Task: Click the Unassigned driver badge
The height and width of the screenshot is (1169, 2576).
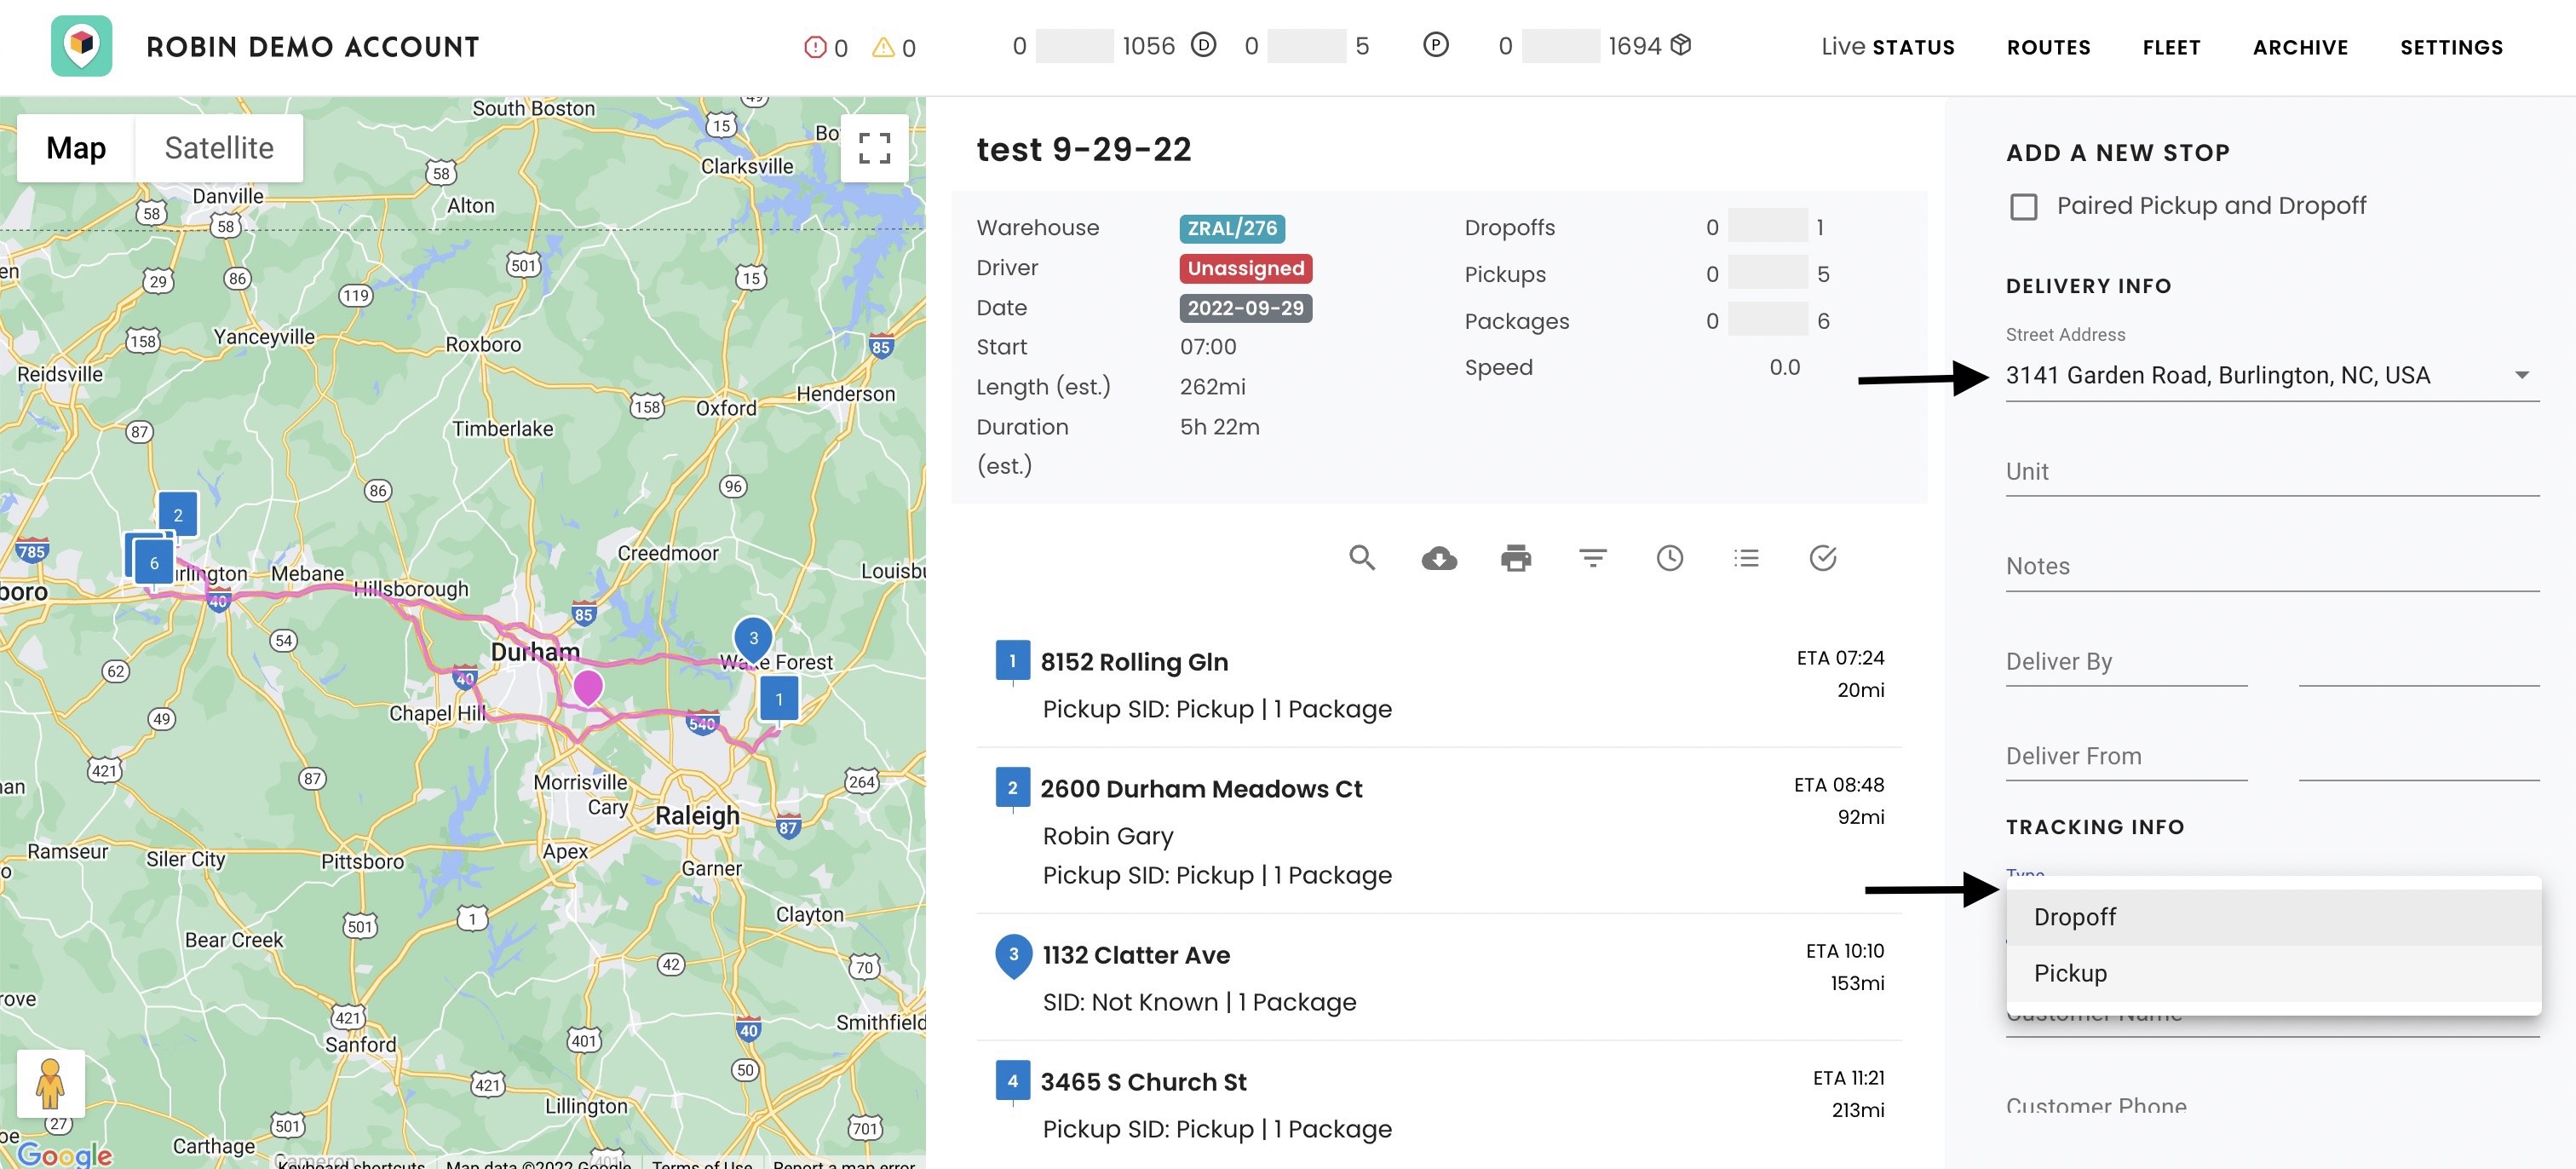Action: click(1245, 268)
